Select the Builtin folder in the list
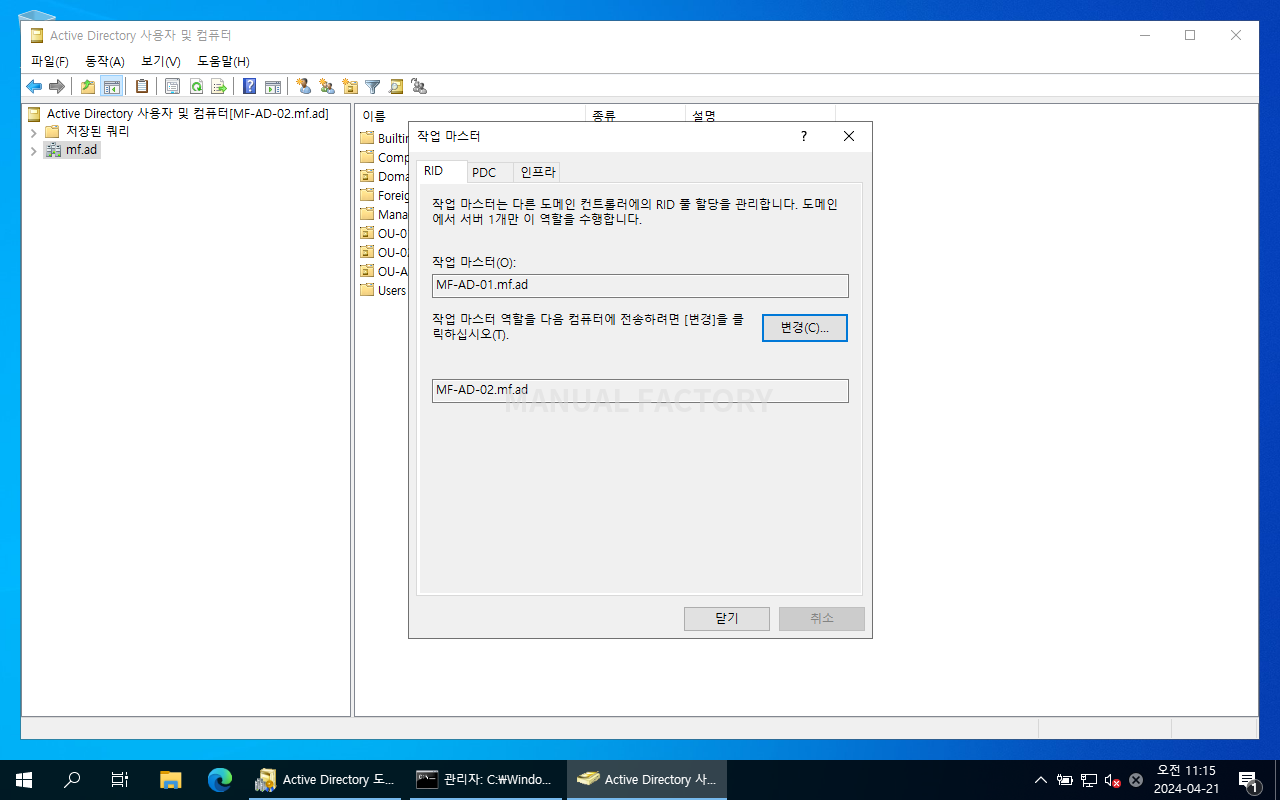1280x800 pixels. click(384, 138)
